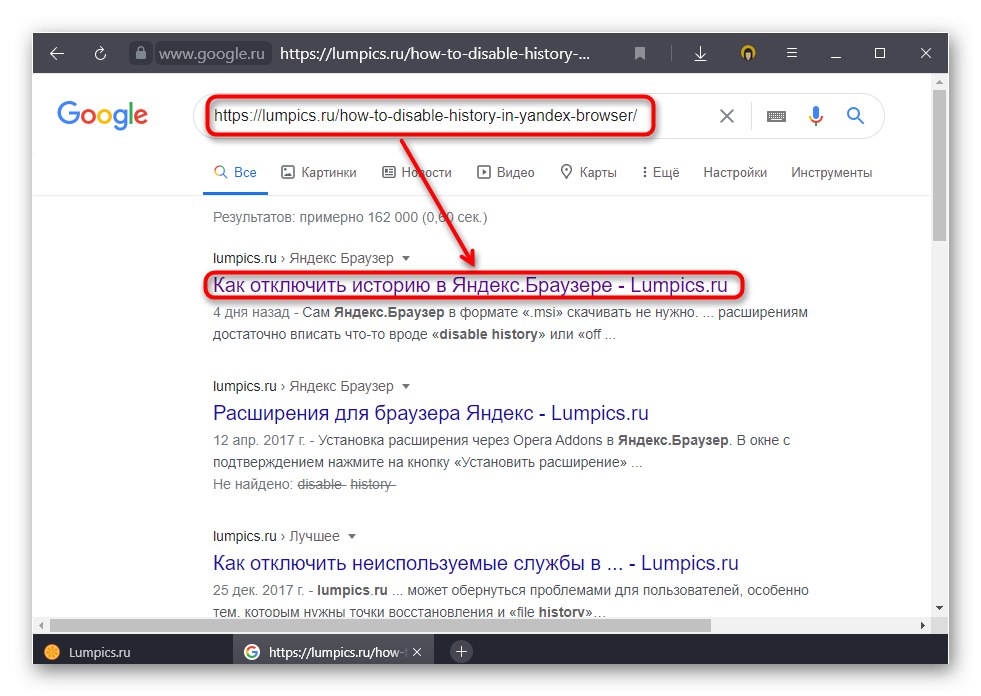This screenshot has height=696, width=981.
Task: Maximize the browser window
Action: [880, 53]
